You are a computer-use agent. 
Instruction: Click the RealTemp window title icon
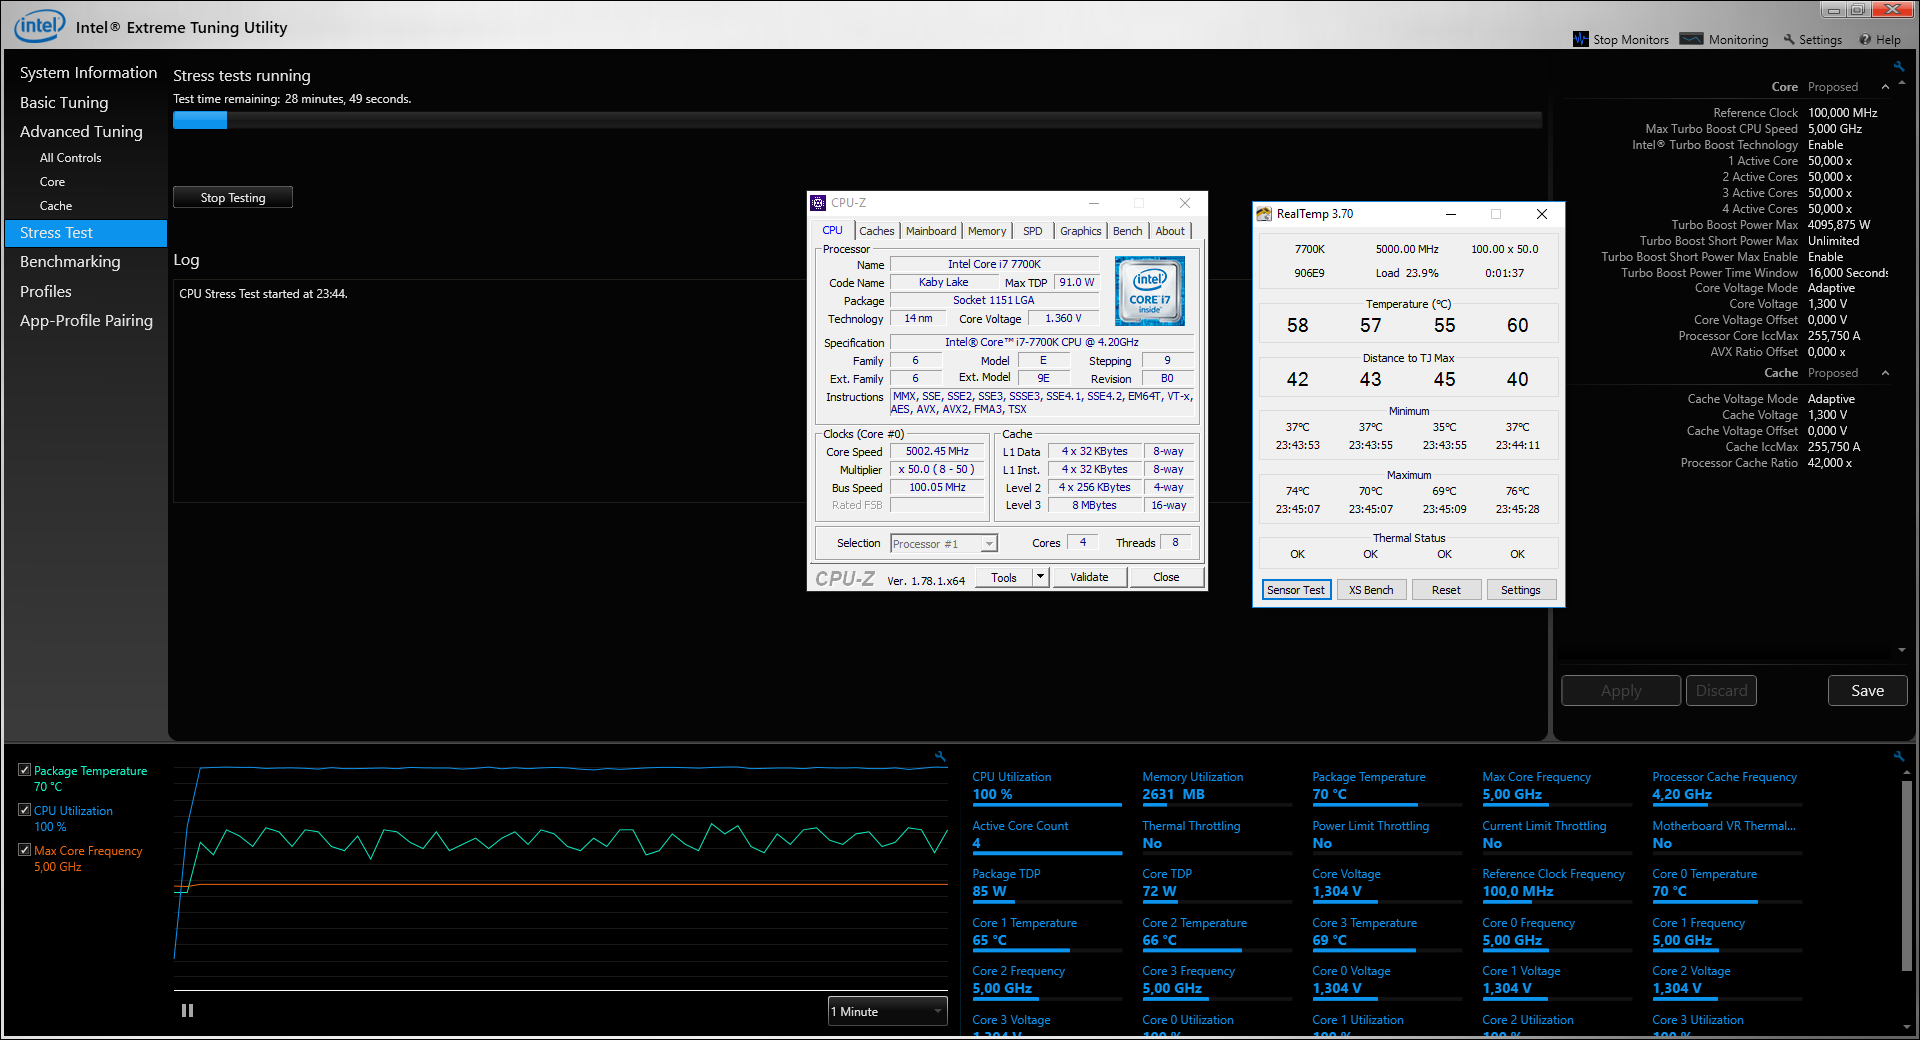coord(1264,214)
